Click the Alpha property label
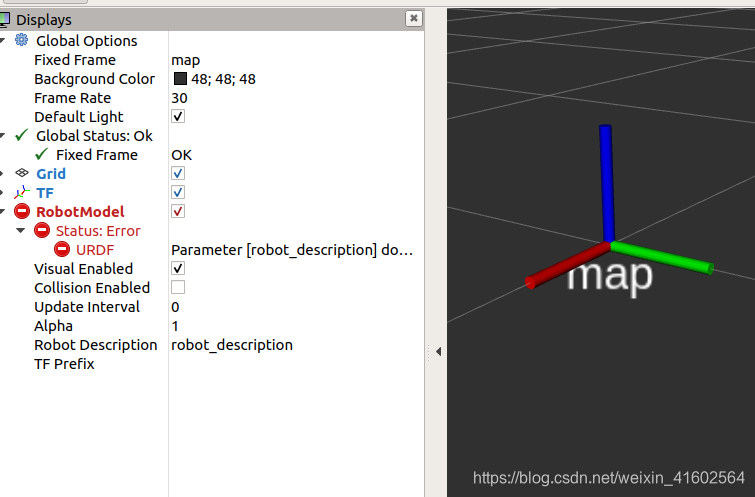This screenshot has height=497, width=755. coord(53,326)
